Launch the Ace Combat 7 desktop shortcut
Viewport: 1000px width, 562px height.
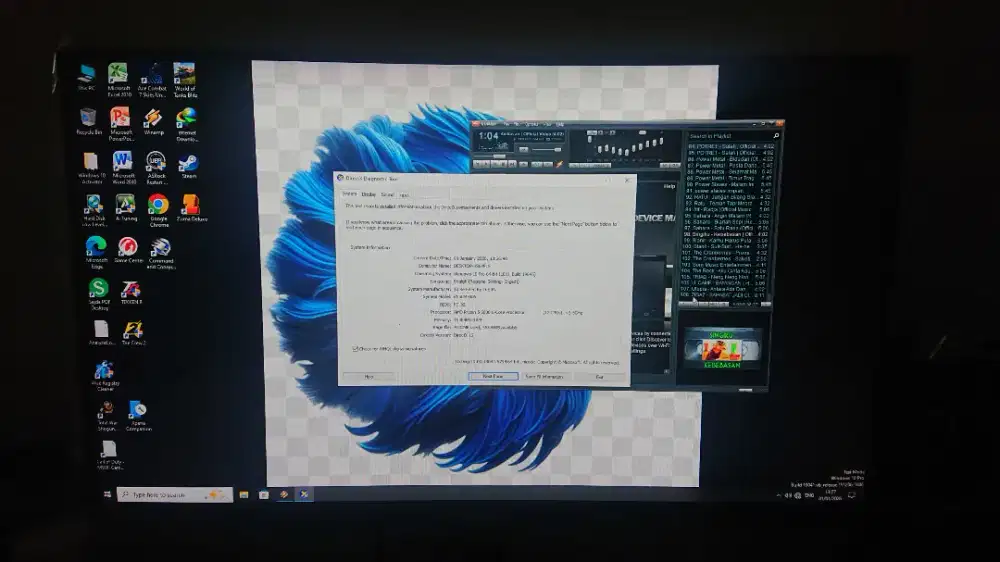152,80
